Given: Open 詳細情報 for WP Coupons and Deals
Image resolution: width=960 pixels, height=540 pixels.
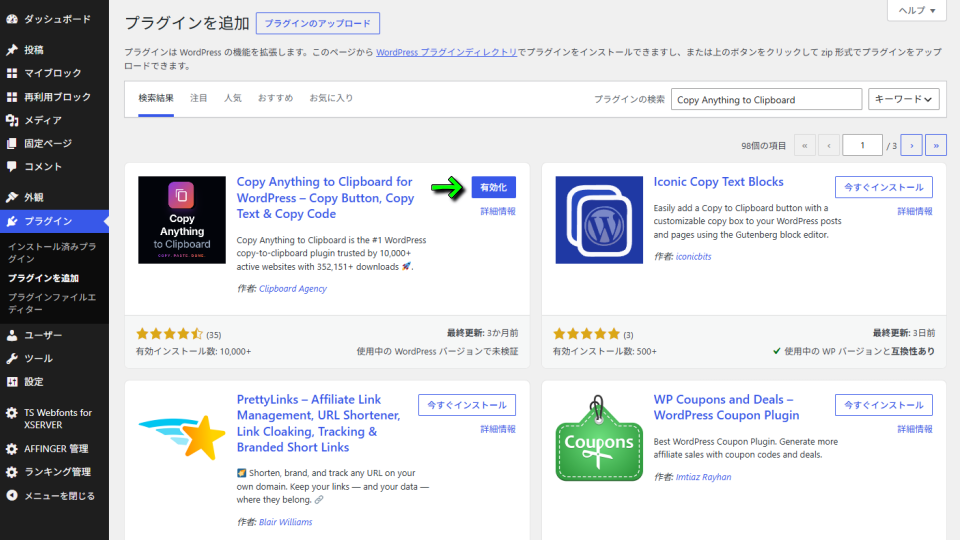Looking at the screenshot, I should click(x=915, y=429).
